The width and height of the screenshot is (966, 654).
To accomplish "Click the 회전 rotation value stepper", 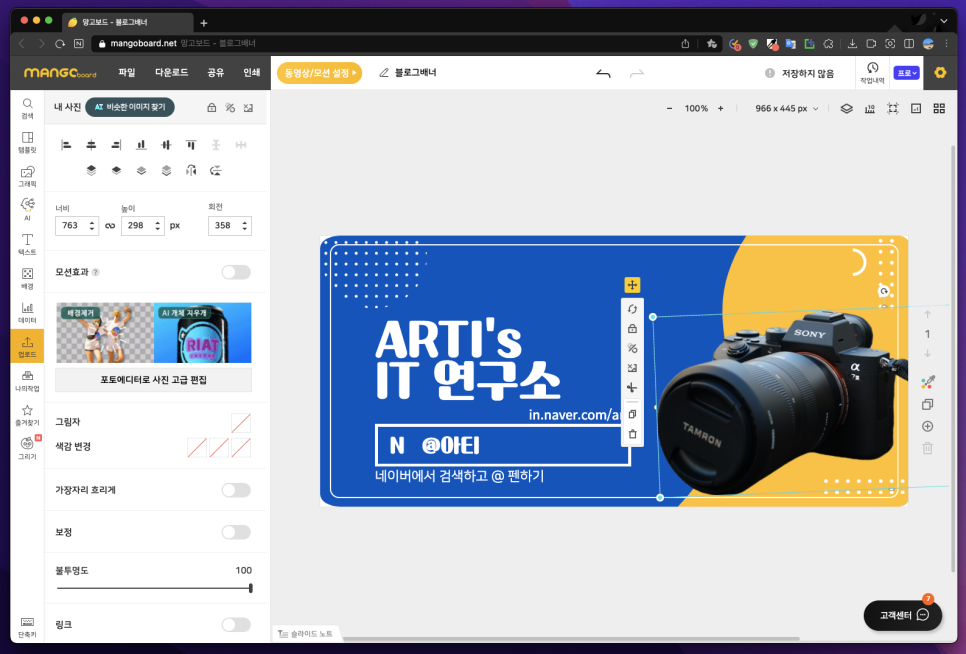I will 245,226.
